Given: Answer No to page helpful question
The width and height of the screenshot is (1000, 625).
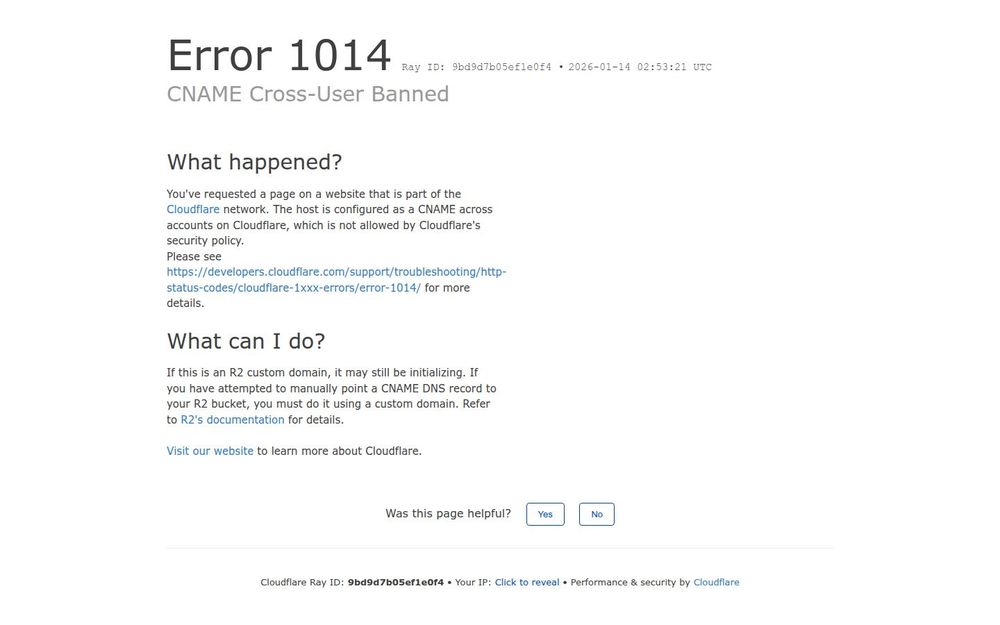Looking at the screenshot, I should [596, 515].
